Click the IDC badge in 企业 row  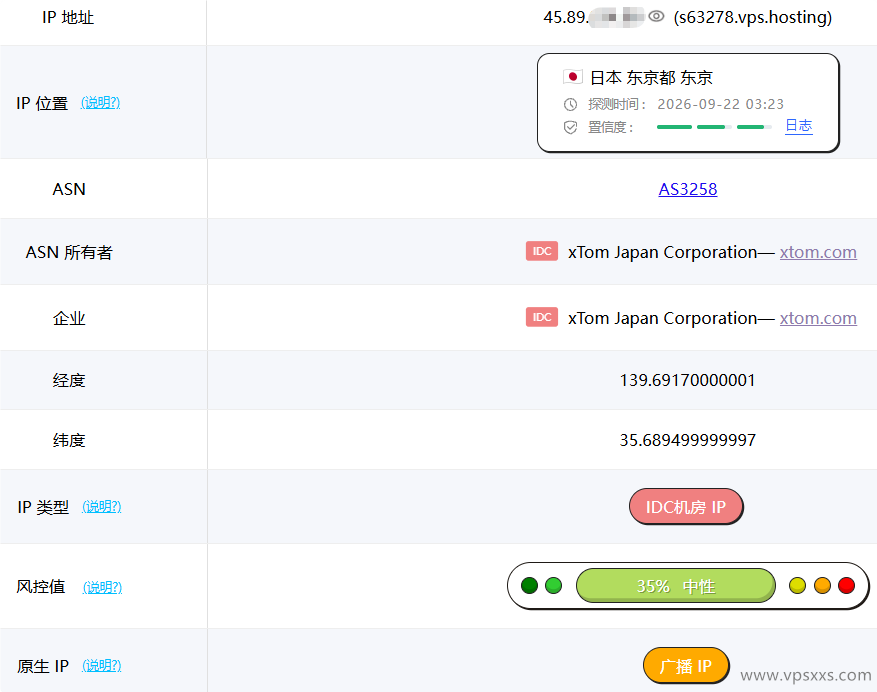click(x=541, y=317)
